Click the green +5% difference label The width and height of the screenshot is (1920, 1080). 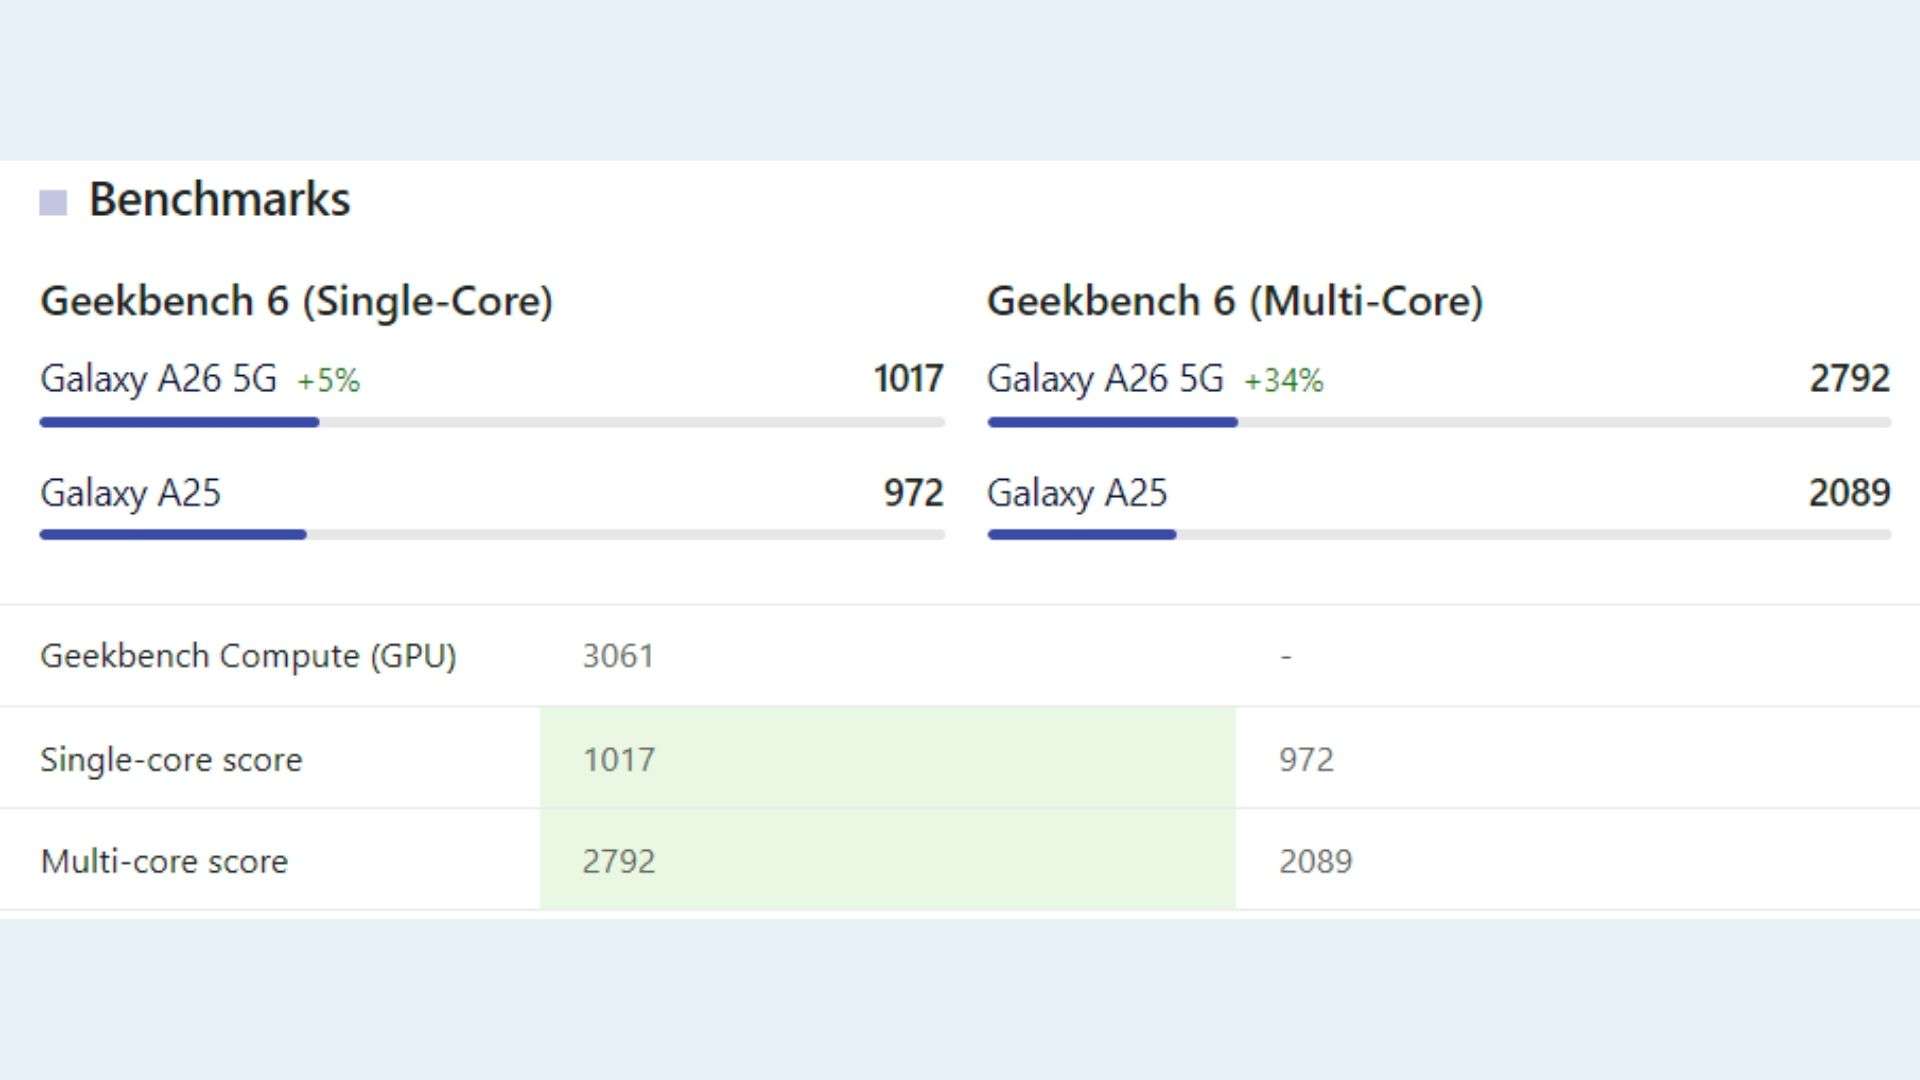(328, 380)
